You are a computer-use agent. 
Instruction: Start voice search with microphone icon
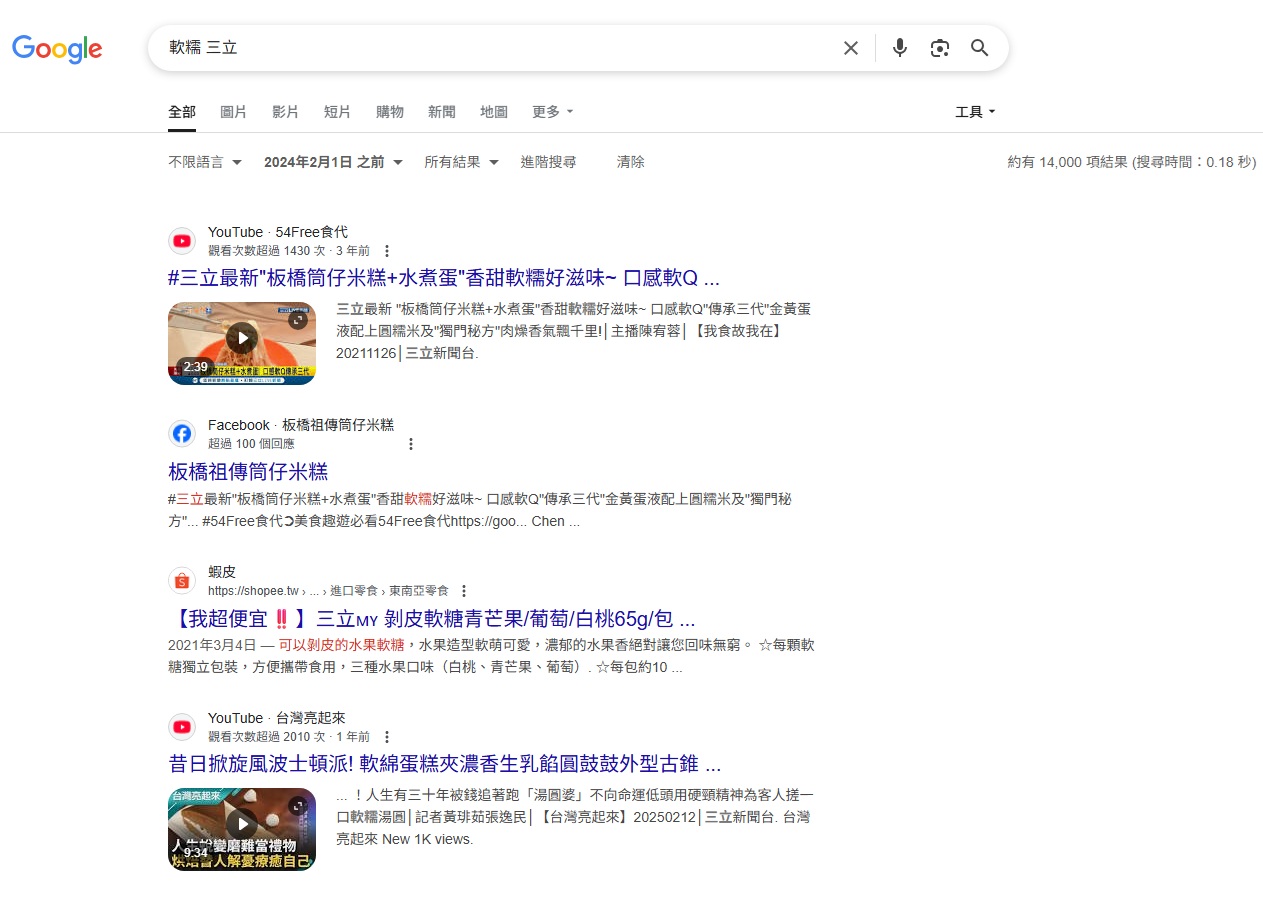(x=900, y=48)
